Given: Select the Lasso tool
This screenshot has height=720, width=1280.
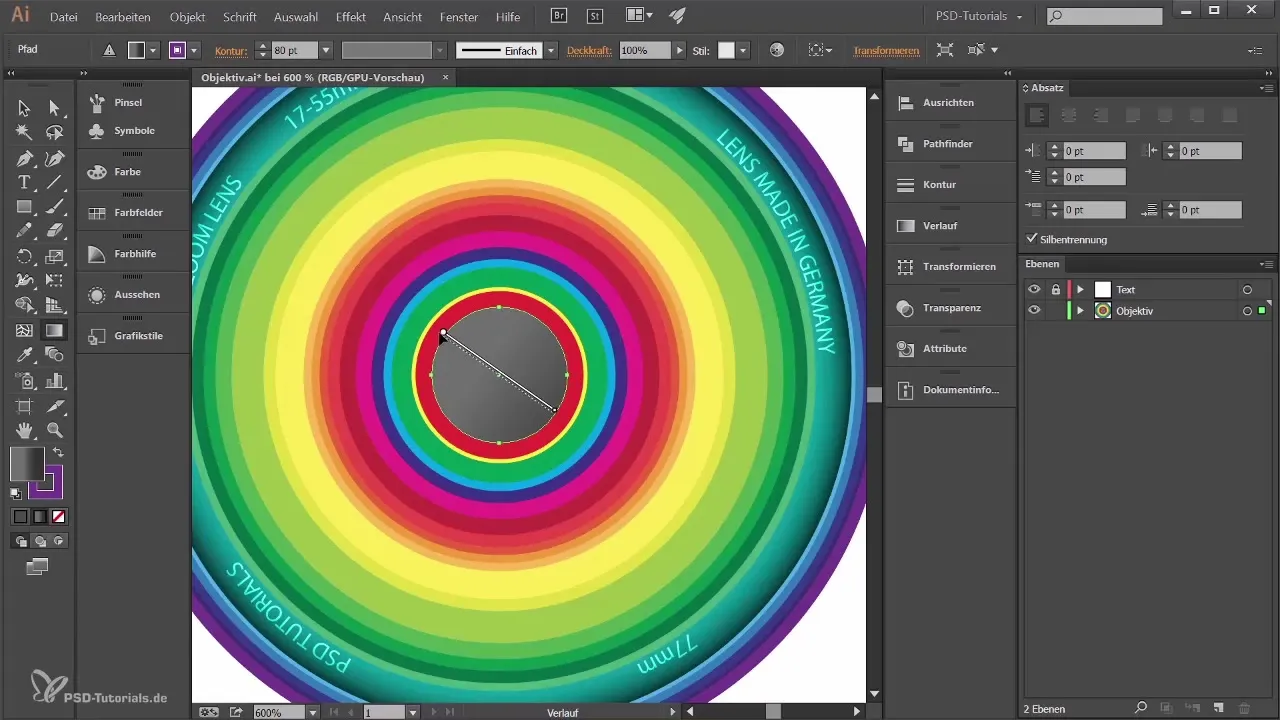Looking at the screenshot, I should tap(55, 133).
